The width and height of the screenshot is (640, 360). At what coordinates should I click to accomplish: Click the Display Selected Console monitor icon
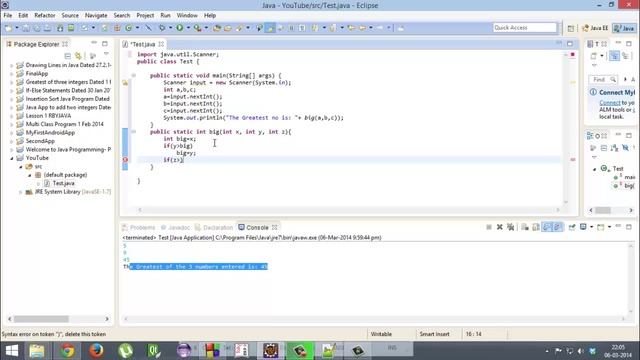[x=583, y=227]
